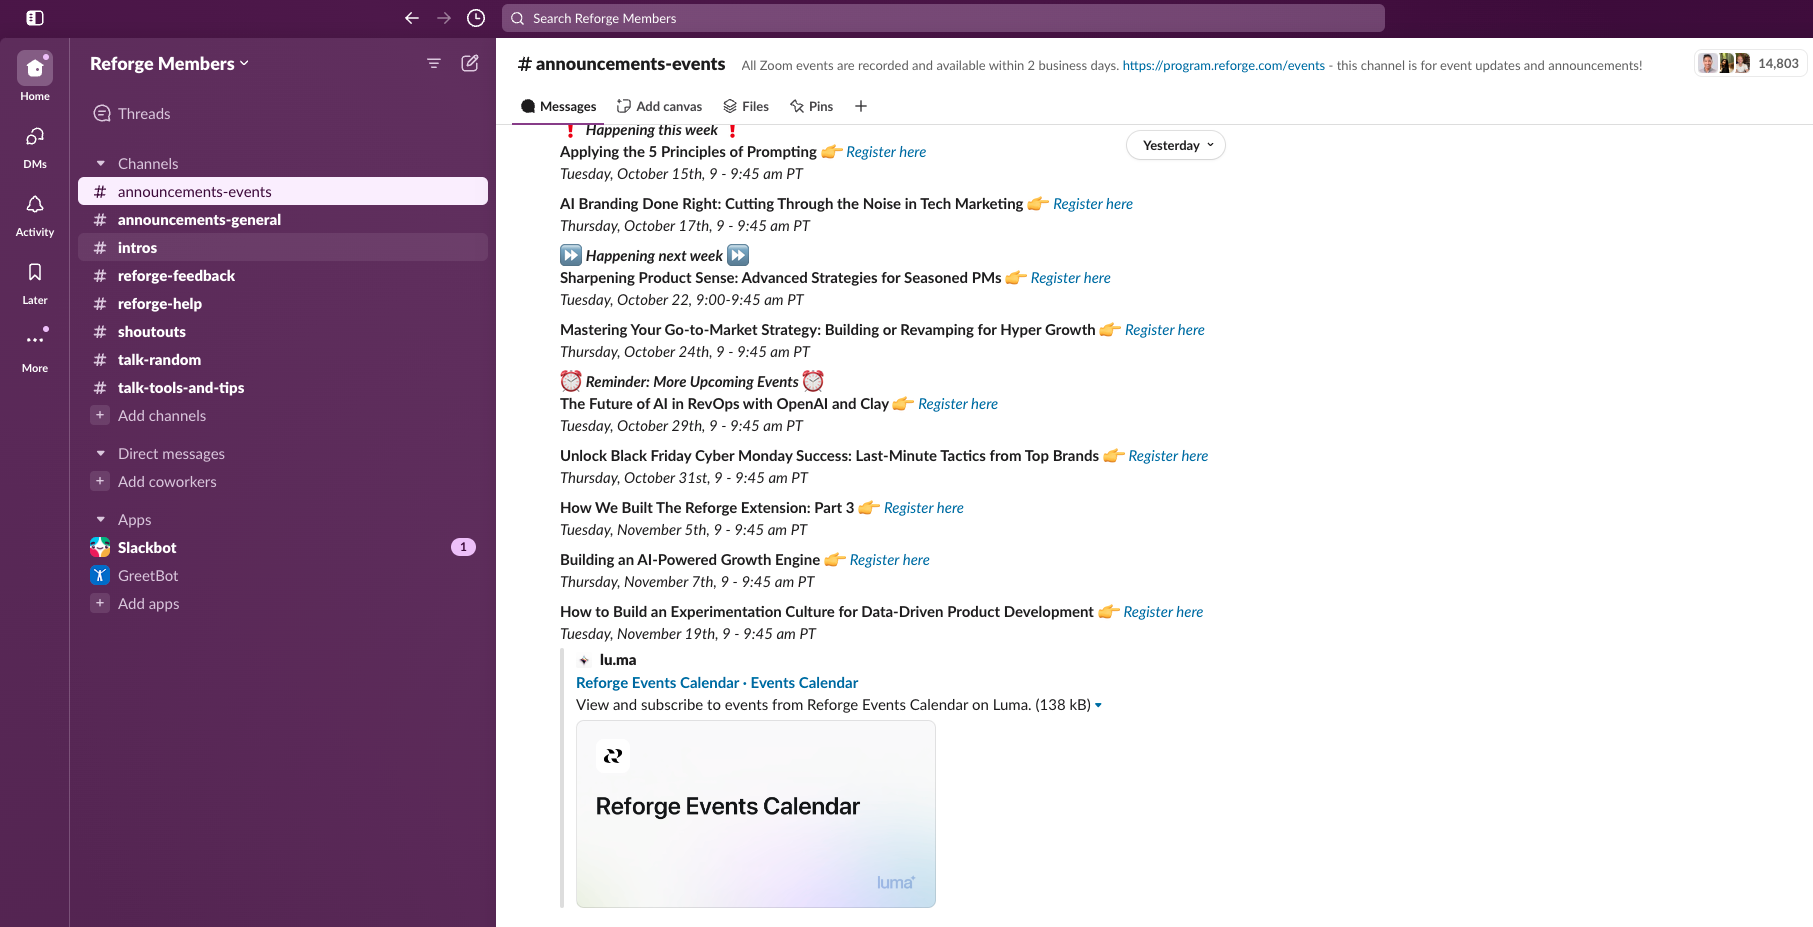The height and width of the screenshot is (927, 1813).
Task: Start a new message with the compose icon
Action: [469, 62]
